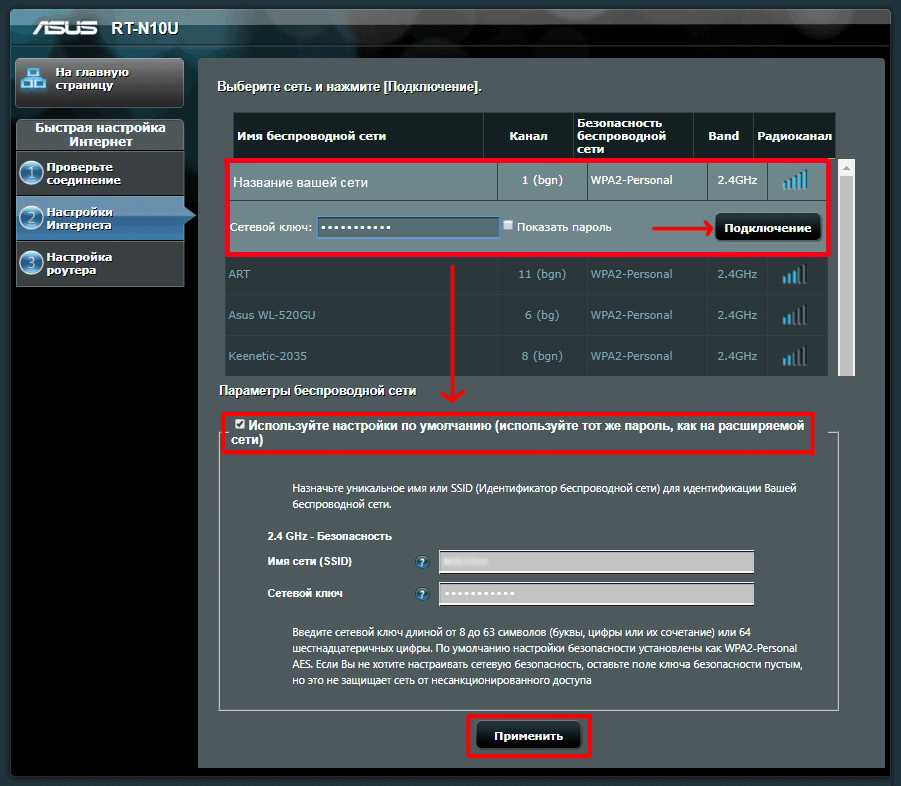Go to check connection step
The image size is (901, 786).
(100, 173)
